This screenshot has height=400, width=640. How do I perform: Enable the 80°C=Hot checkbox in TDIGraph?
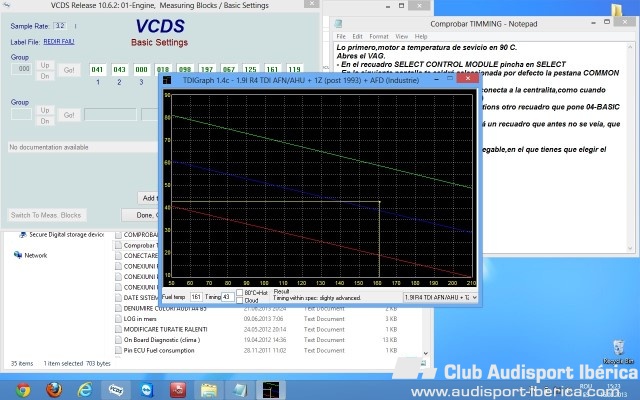pos(240,293)
